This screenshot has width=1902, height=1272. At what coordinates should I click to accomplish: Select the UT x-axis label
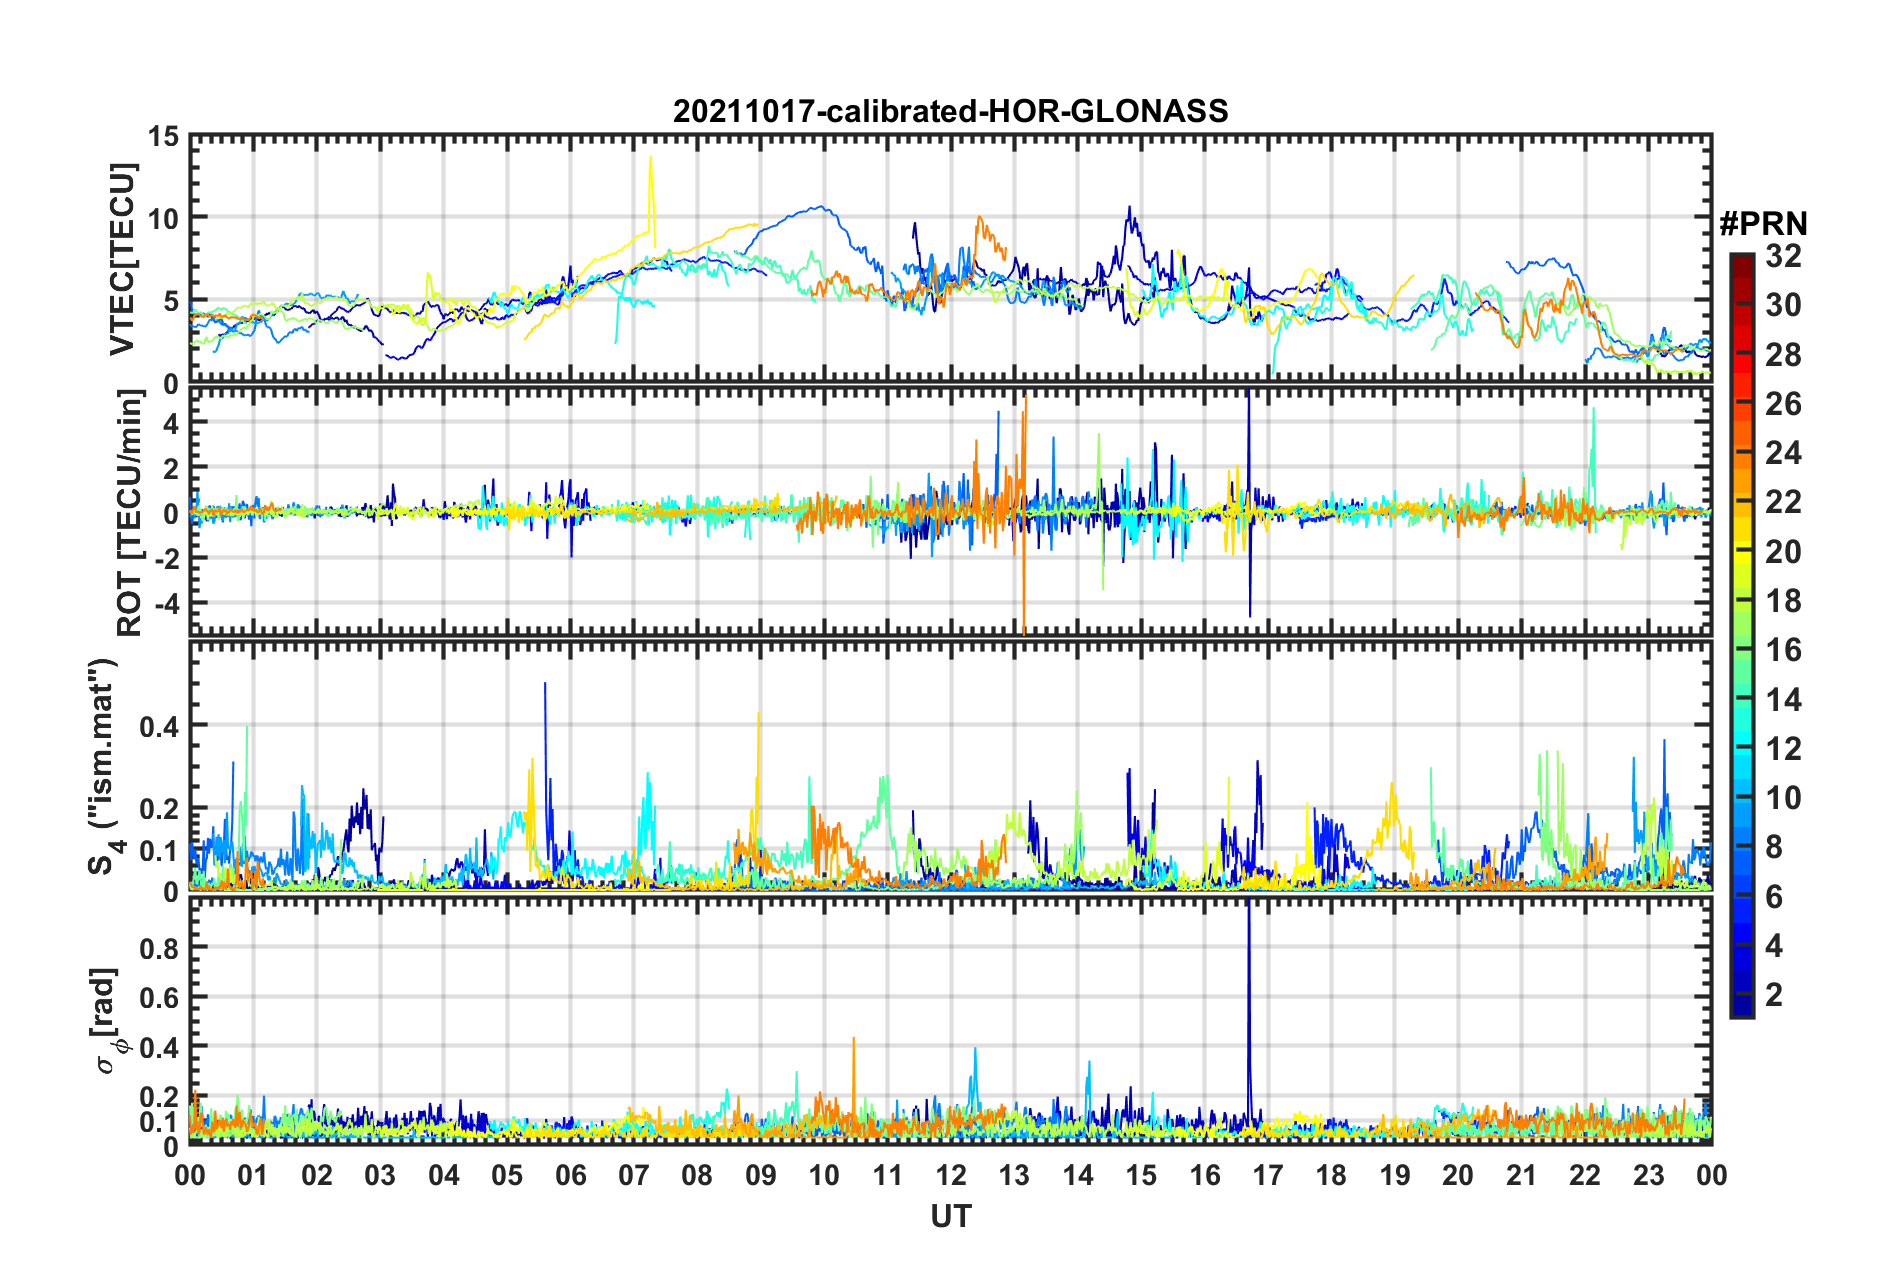950,1216
